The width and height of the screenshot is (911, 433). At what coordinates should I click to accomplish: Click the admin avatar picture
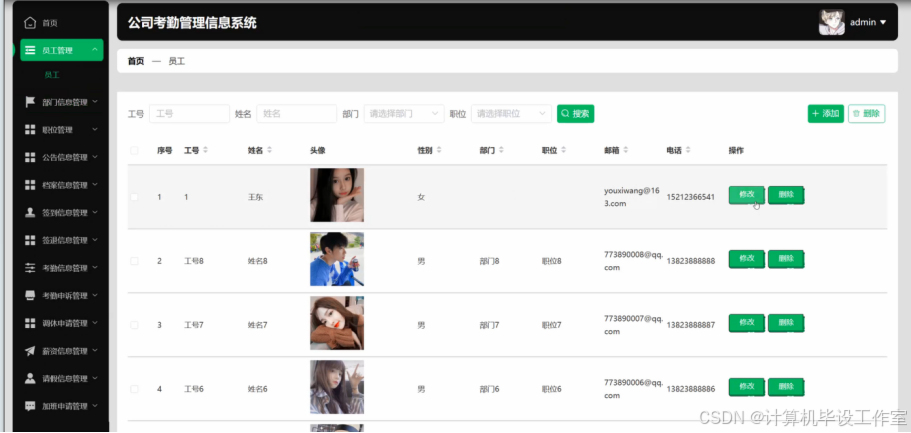pos(831,22)
